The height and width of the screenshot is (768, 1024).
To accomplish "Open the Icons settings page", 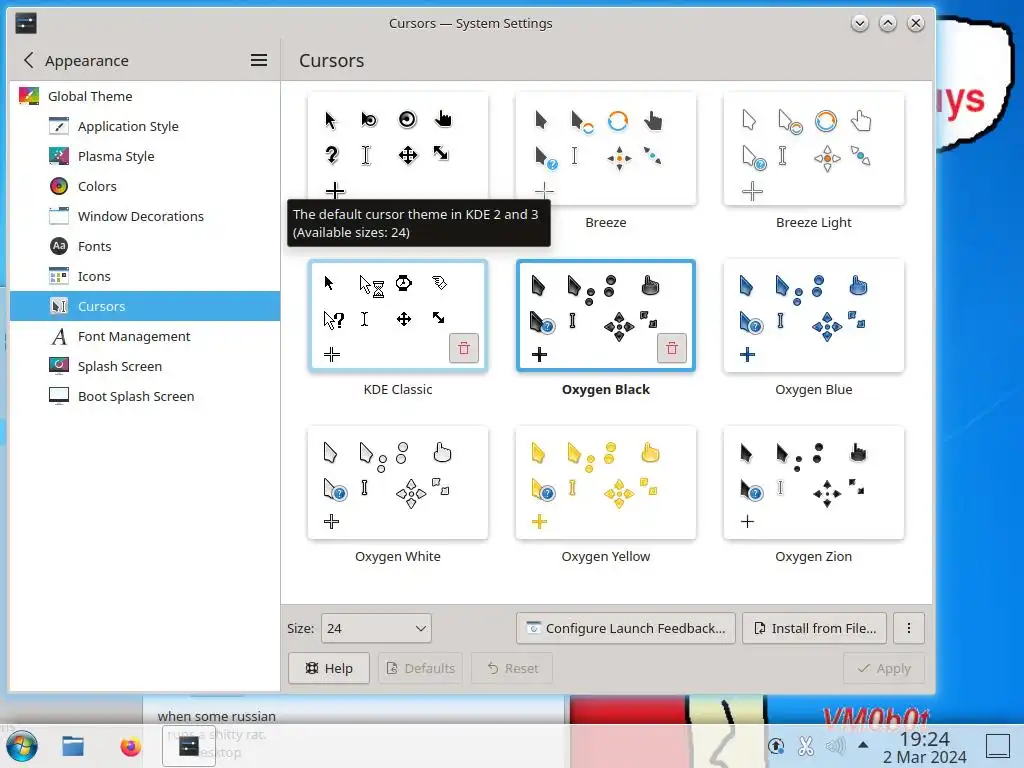I will pos(145,276).
